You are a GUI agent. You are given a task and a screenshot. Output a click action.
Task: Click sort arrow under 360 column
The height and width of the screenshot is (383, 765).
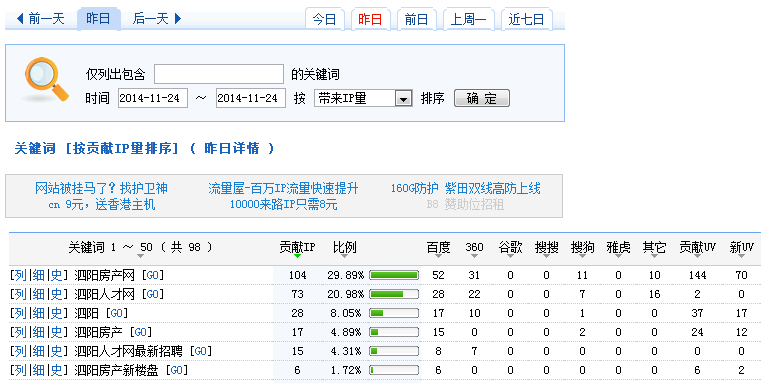(474, 256)
